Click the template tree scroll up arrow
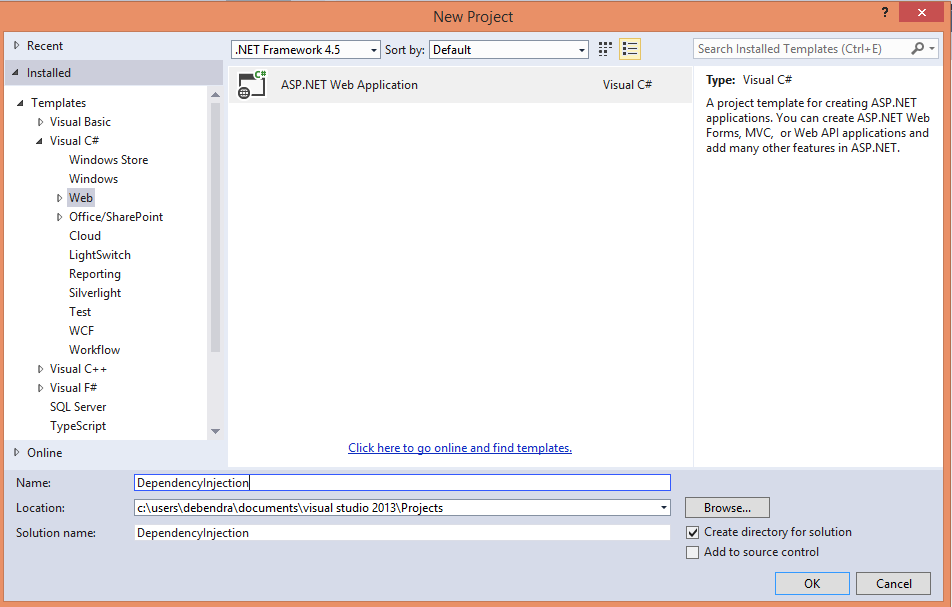Viewport: 952px width, 607px height. [x=215, y=95]
